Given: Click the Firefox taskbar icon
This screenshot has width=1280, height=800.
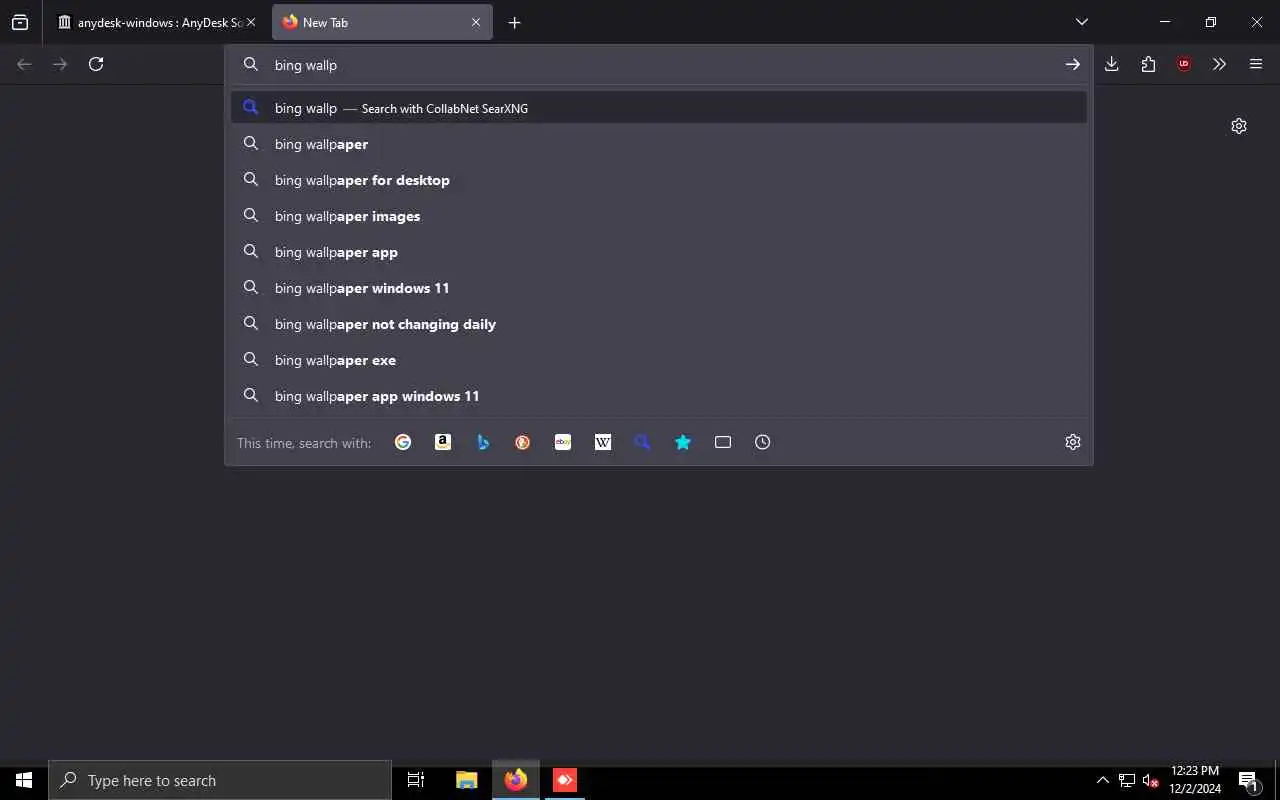Looking at the screenshot, I should 516,780.
